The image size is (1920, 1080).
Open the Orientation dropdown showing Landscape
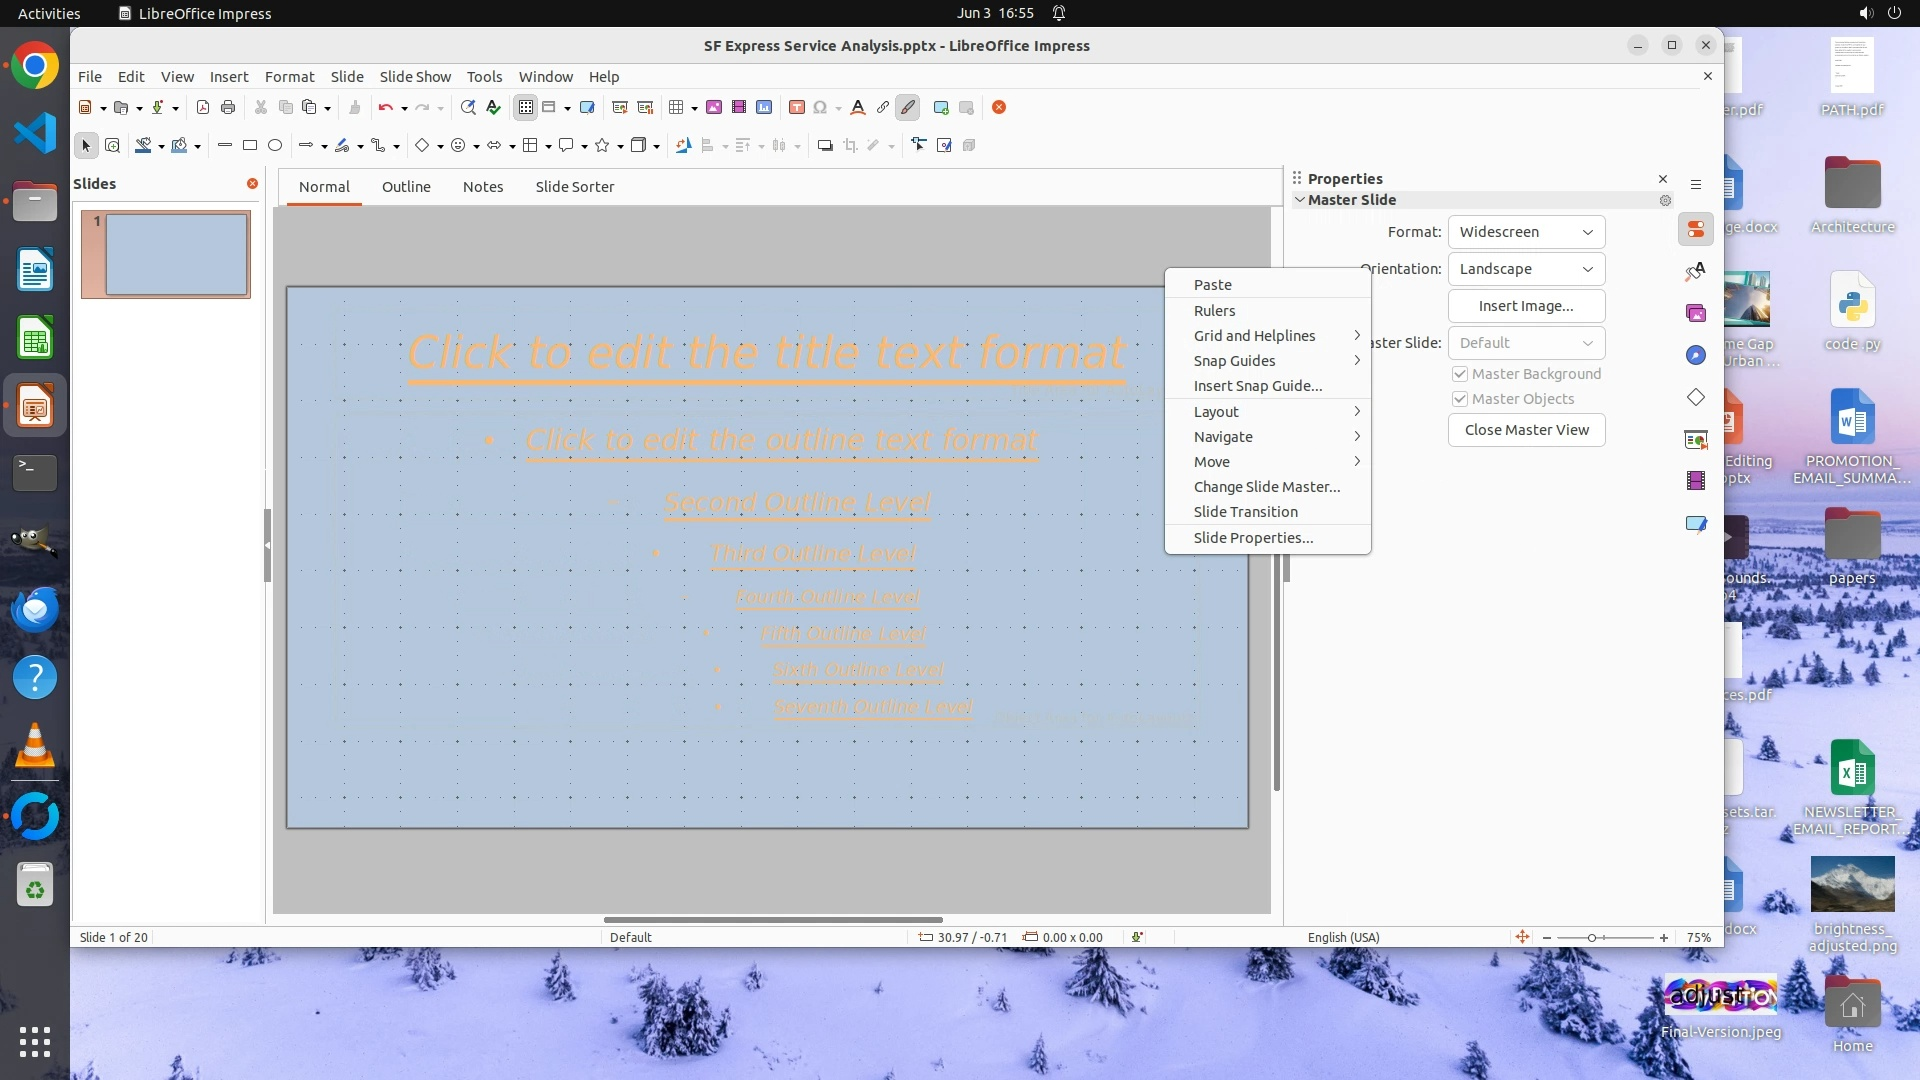point(1526,269)
